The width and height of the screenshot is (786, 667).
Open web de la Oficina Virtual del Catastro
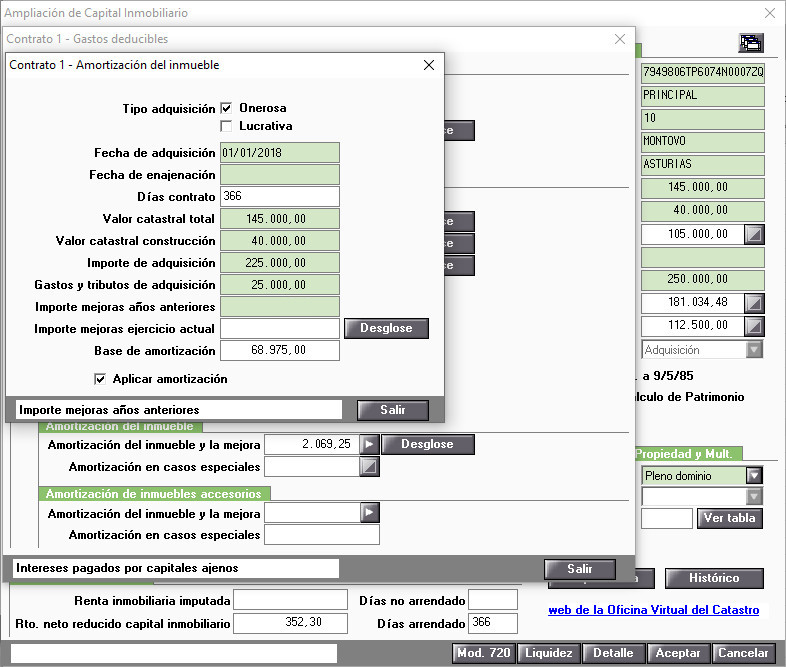pos(654,610)
